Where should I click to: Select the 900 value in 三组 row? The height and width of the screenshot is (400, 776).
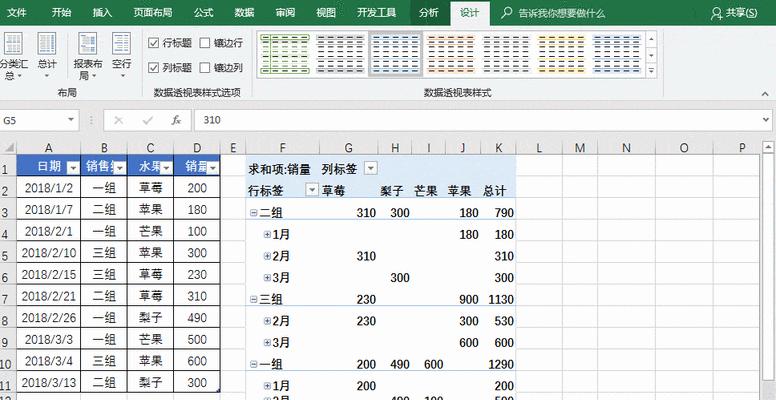[463, 300]
